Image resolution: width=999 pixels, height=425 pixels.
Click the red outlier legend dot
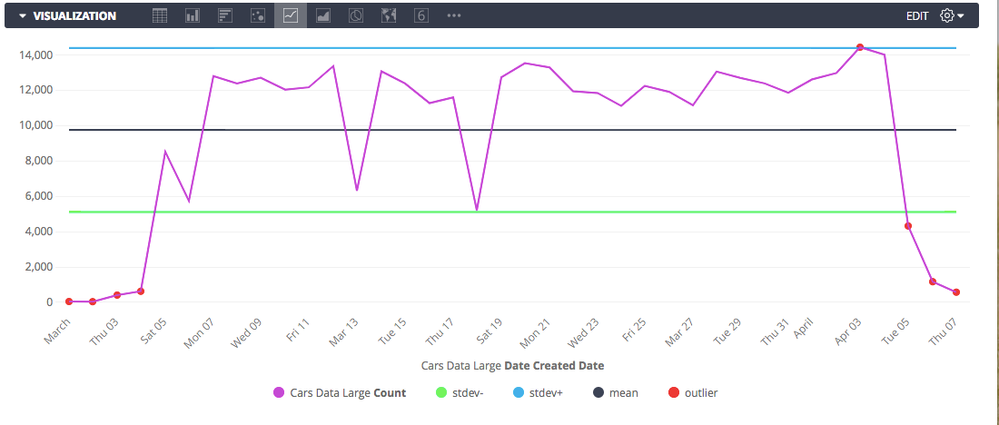click(x=673, y=393)
